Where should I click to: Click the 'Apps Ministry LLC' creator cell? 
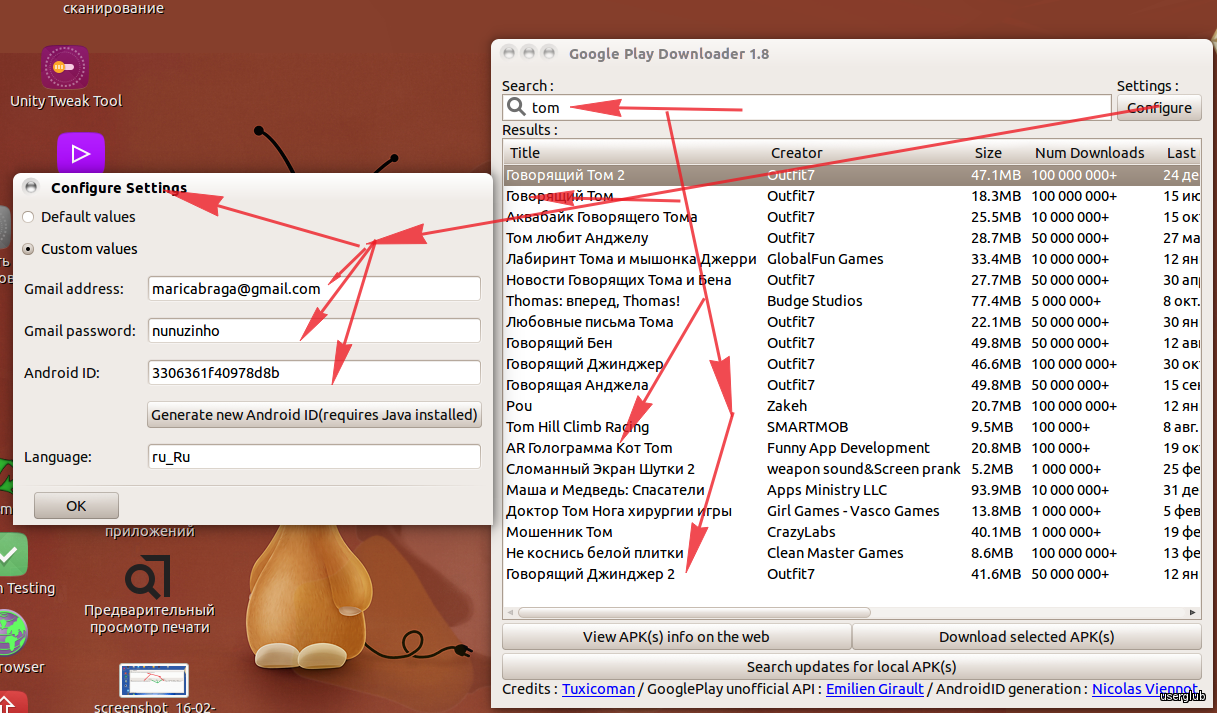[827, 490]
